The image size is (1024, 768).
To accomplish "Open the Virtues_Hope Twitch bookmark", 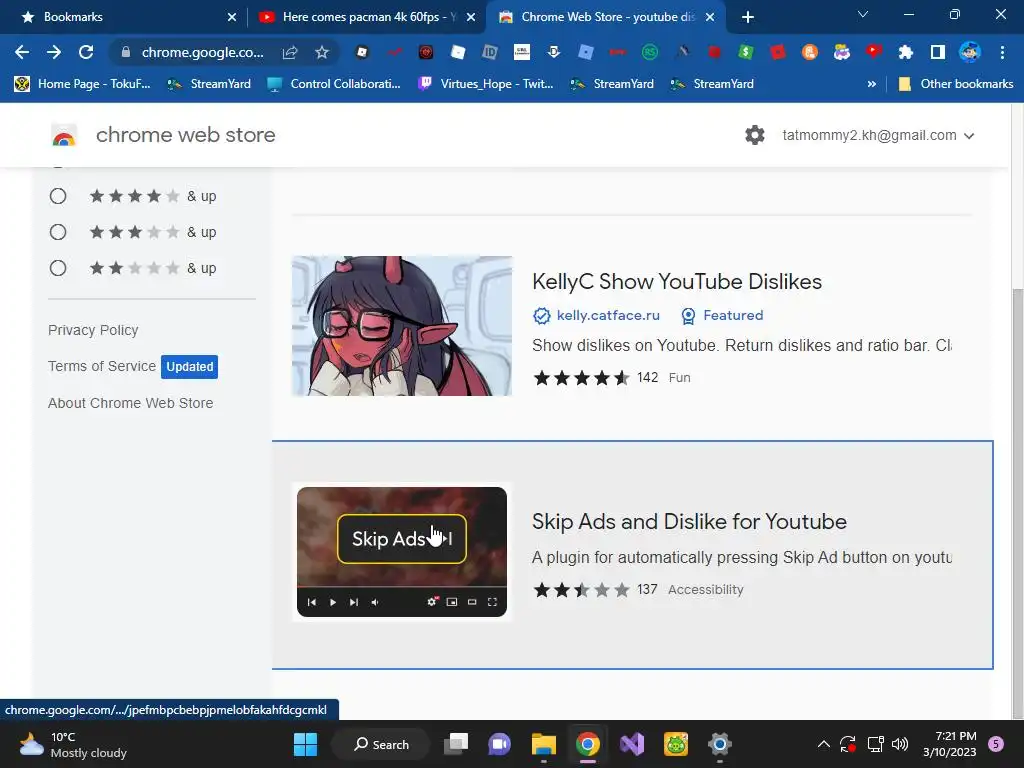I will 487,84.
